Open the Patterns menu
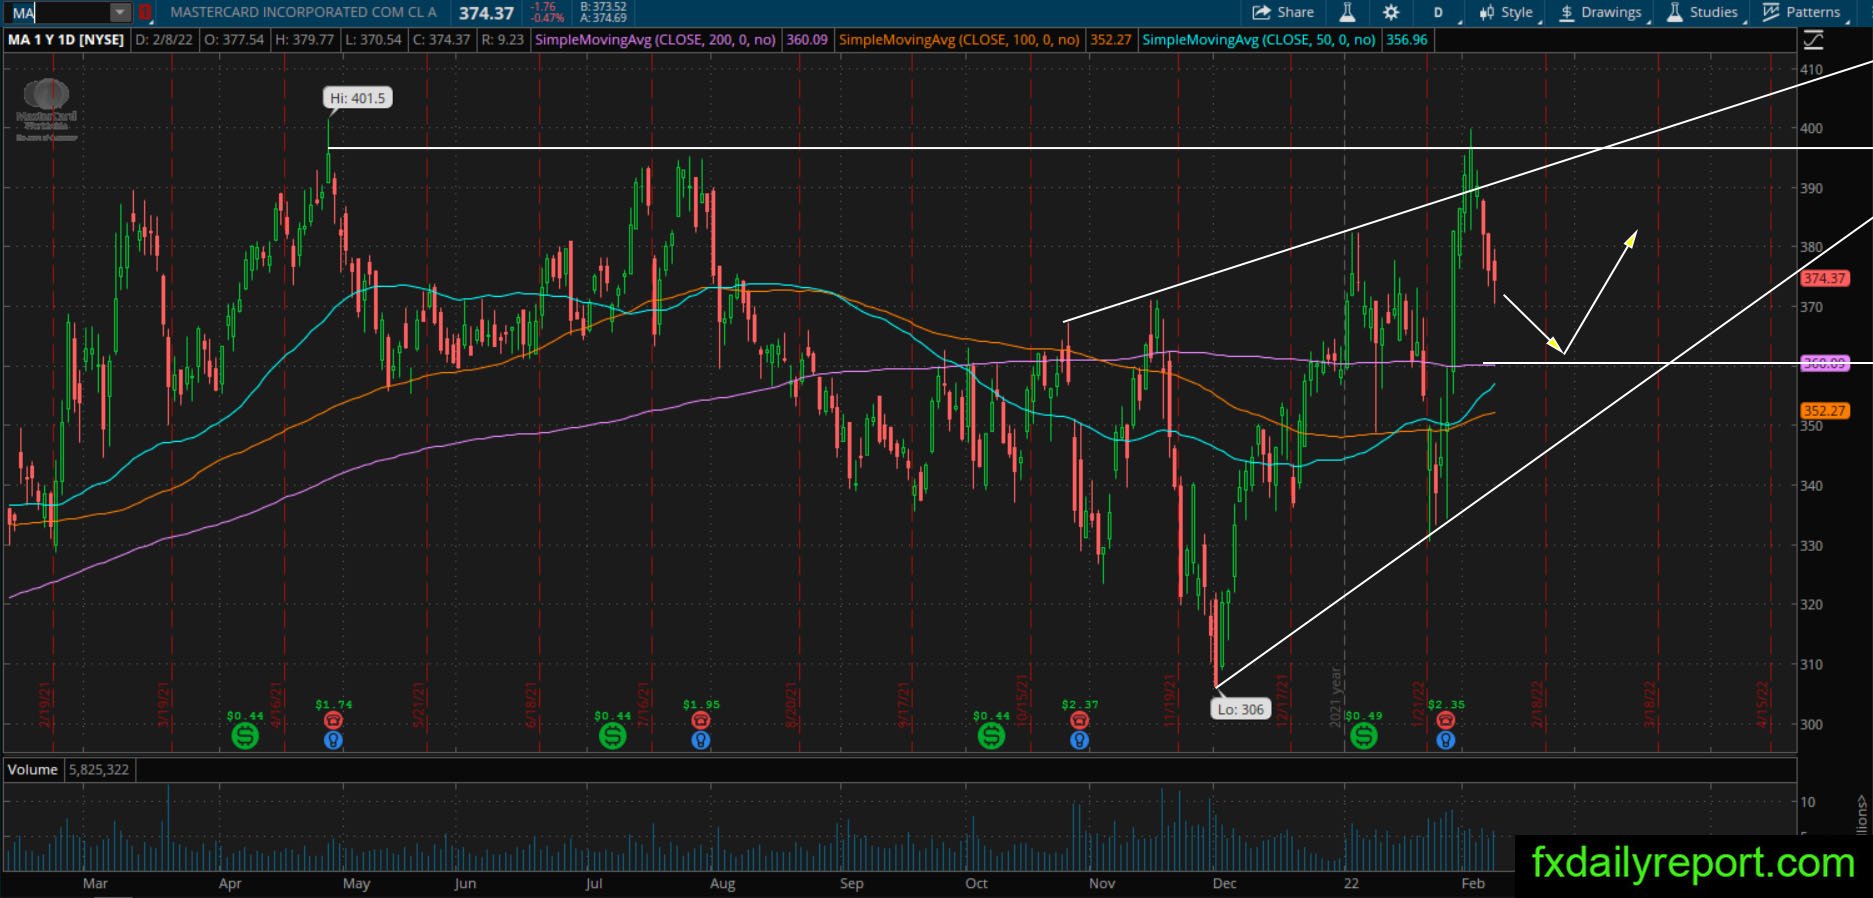Screen dimensions: 1873x898 coord(1803,13)
